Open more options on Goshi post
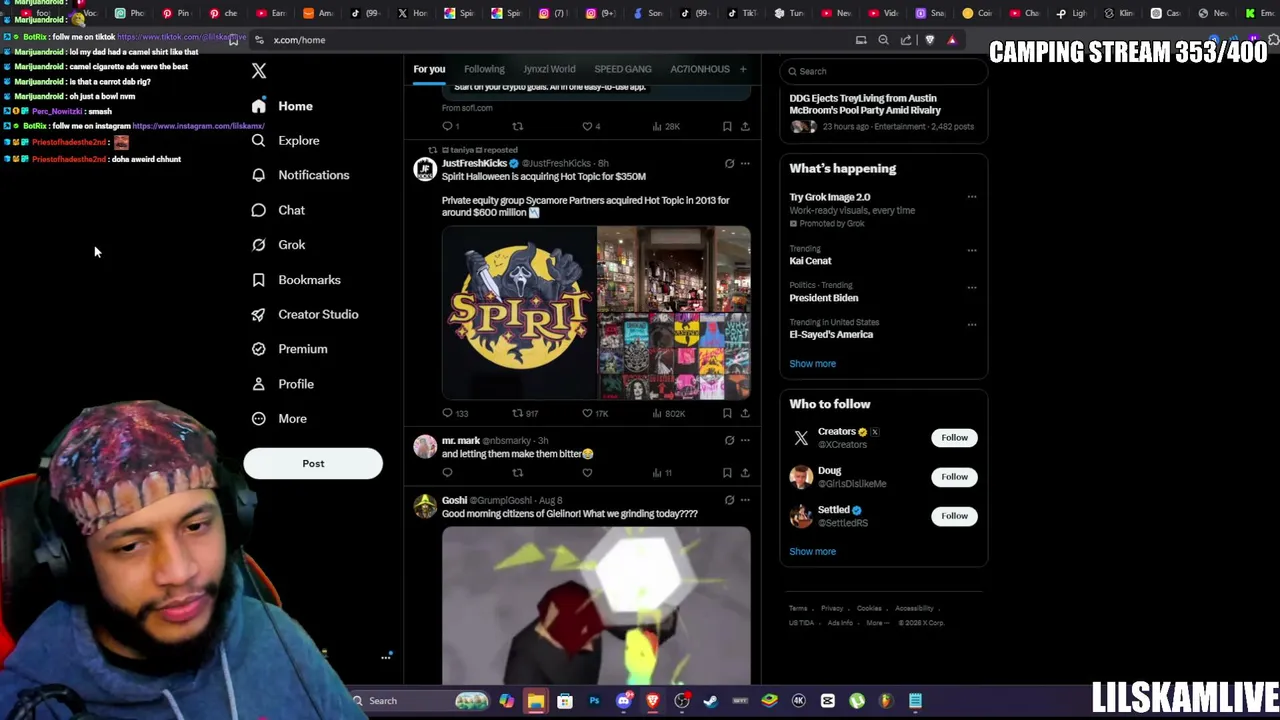Image resolution: width=1280 pixels, height=720 pixels. click(745, 500)
